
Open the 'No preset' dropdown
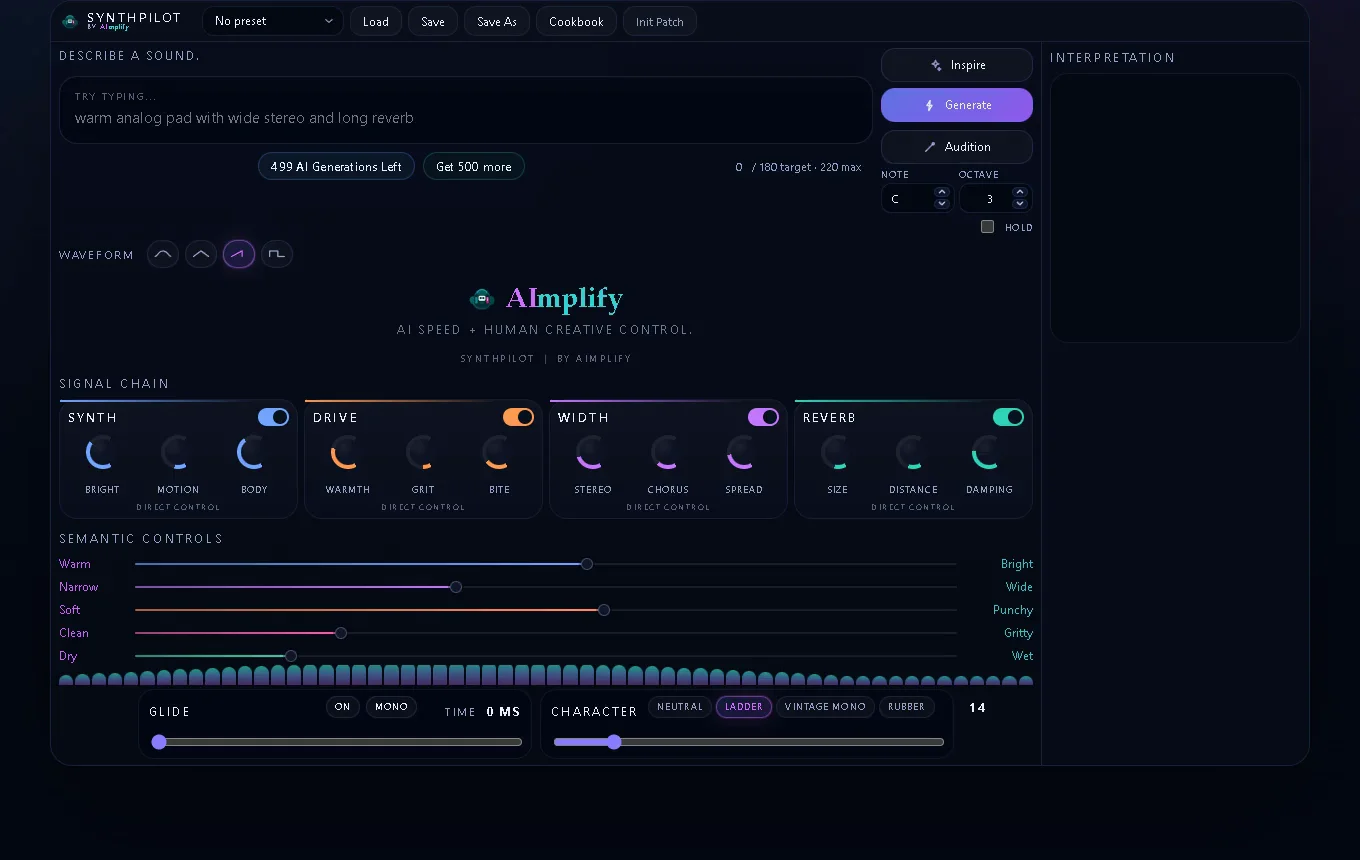tap(273, 21)
